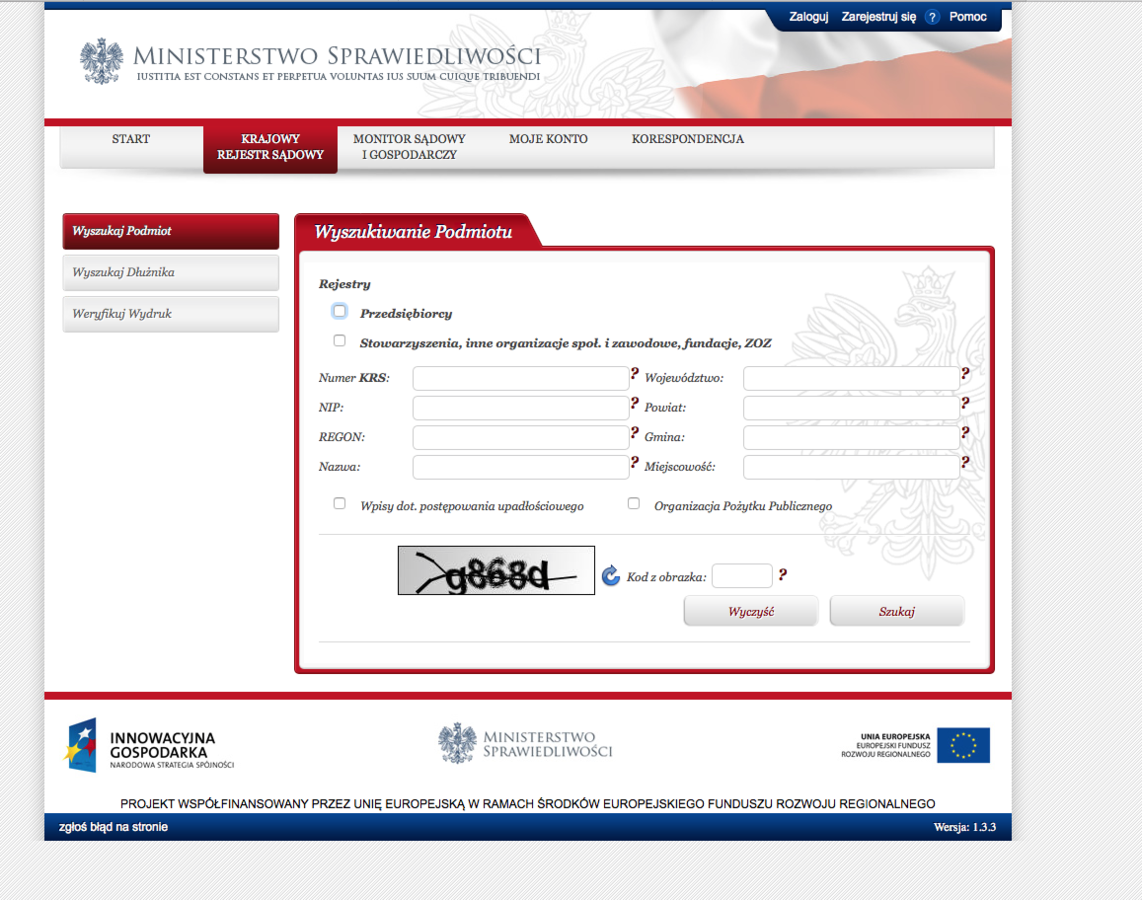Click the Zaloguj link
Viewport: 1142px width, 900px height.
[x=808, y=17]
